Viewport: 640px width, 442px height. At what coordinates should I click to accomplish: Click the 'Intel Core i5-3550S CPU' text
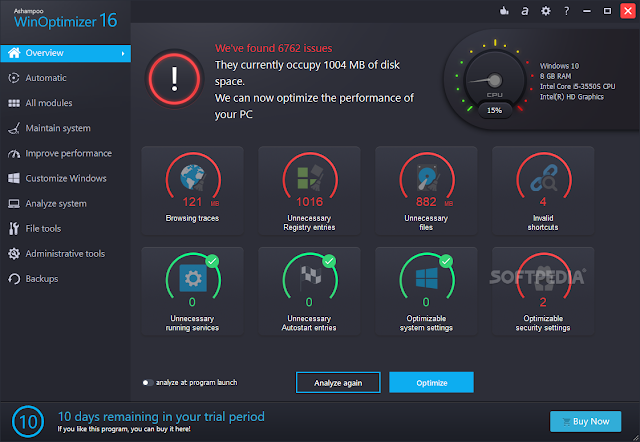coord(578,87)
